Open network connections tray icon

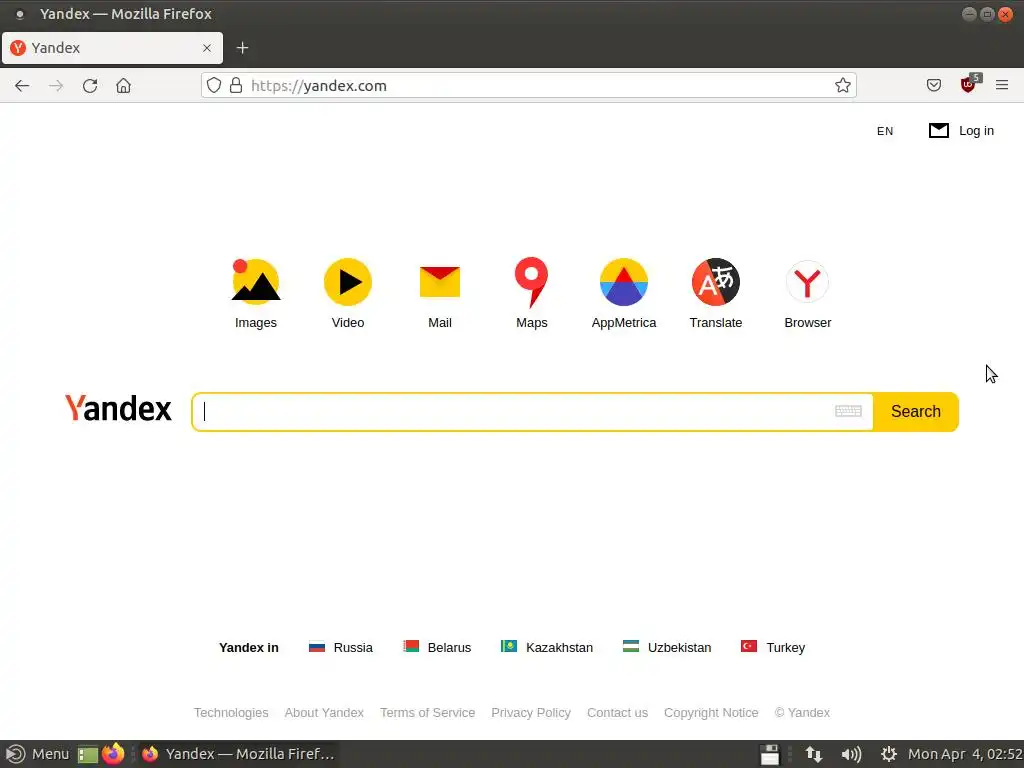click(x=814, y=754)
